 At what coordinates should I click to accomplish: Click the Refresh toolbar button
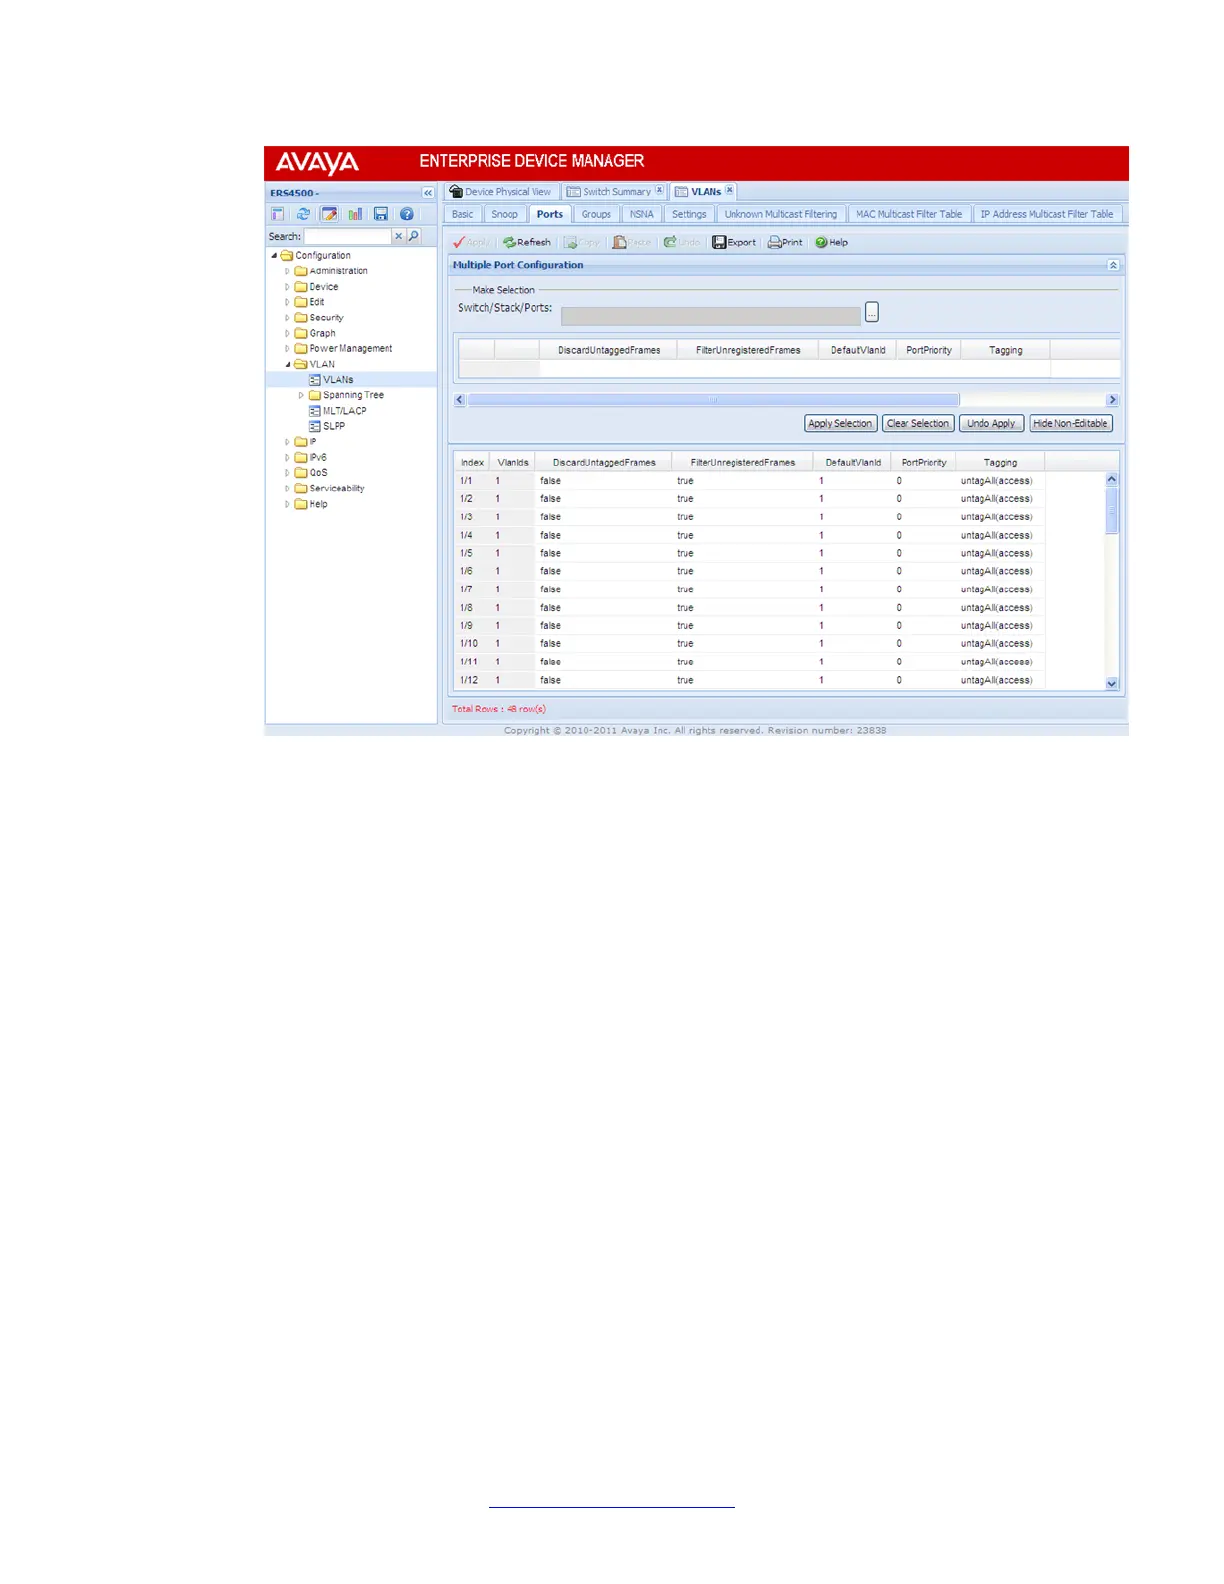coord(526,242)
